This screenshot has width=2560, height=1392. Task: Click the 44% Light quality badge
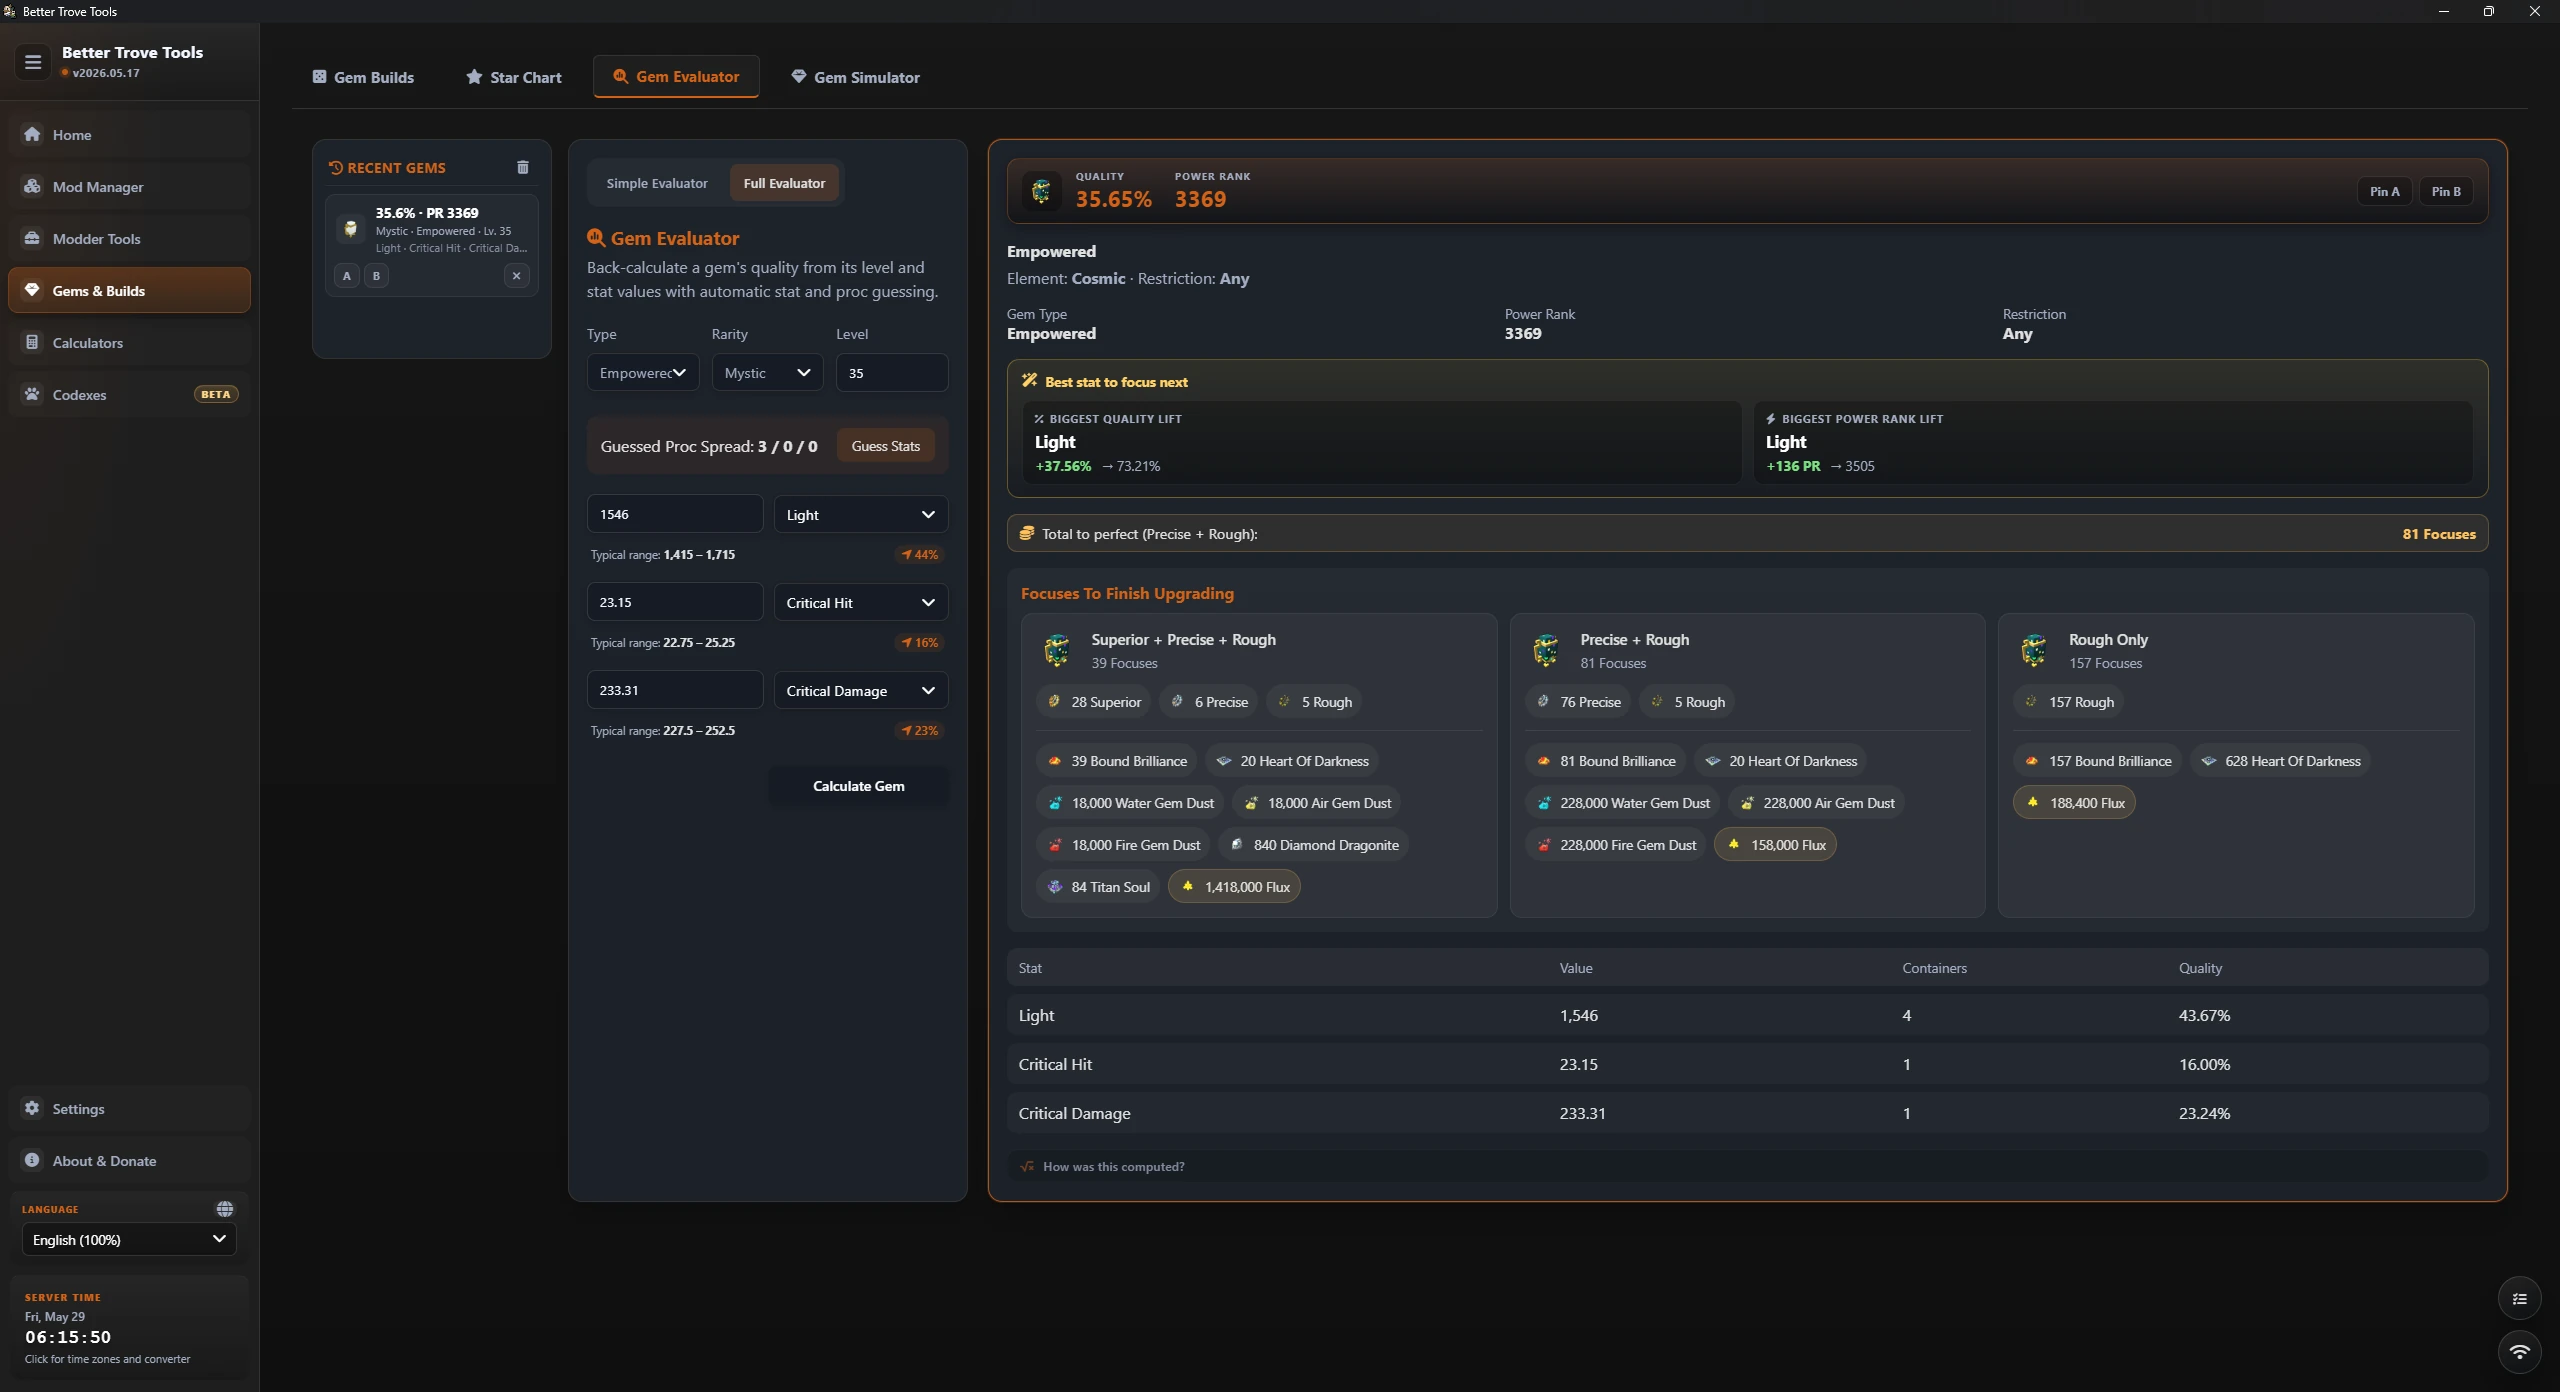919,555
